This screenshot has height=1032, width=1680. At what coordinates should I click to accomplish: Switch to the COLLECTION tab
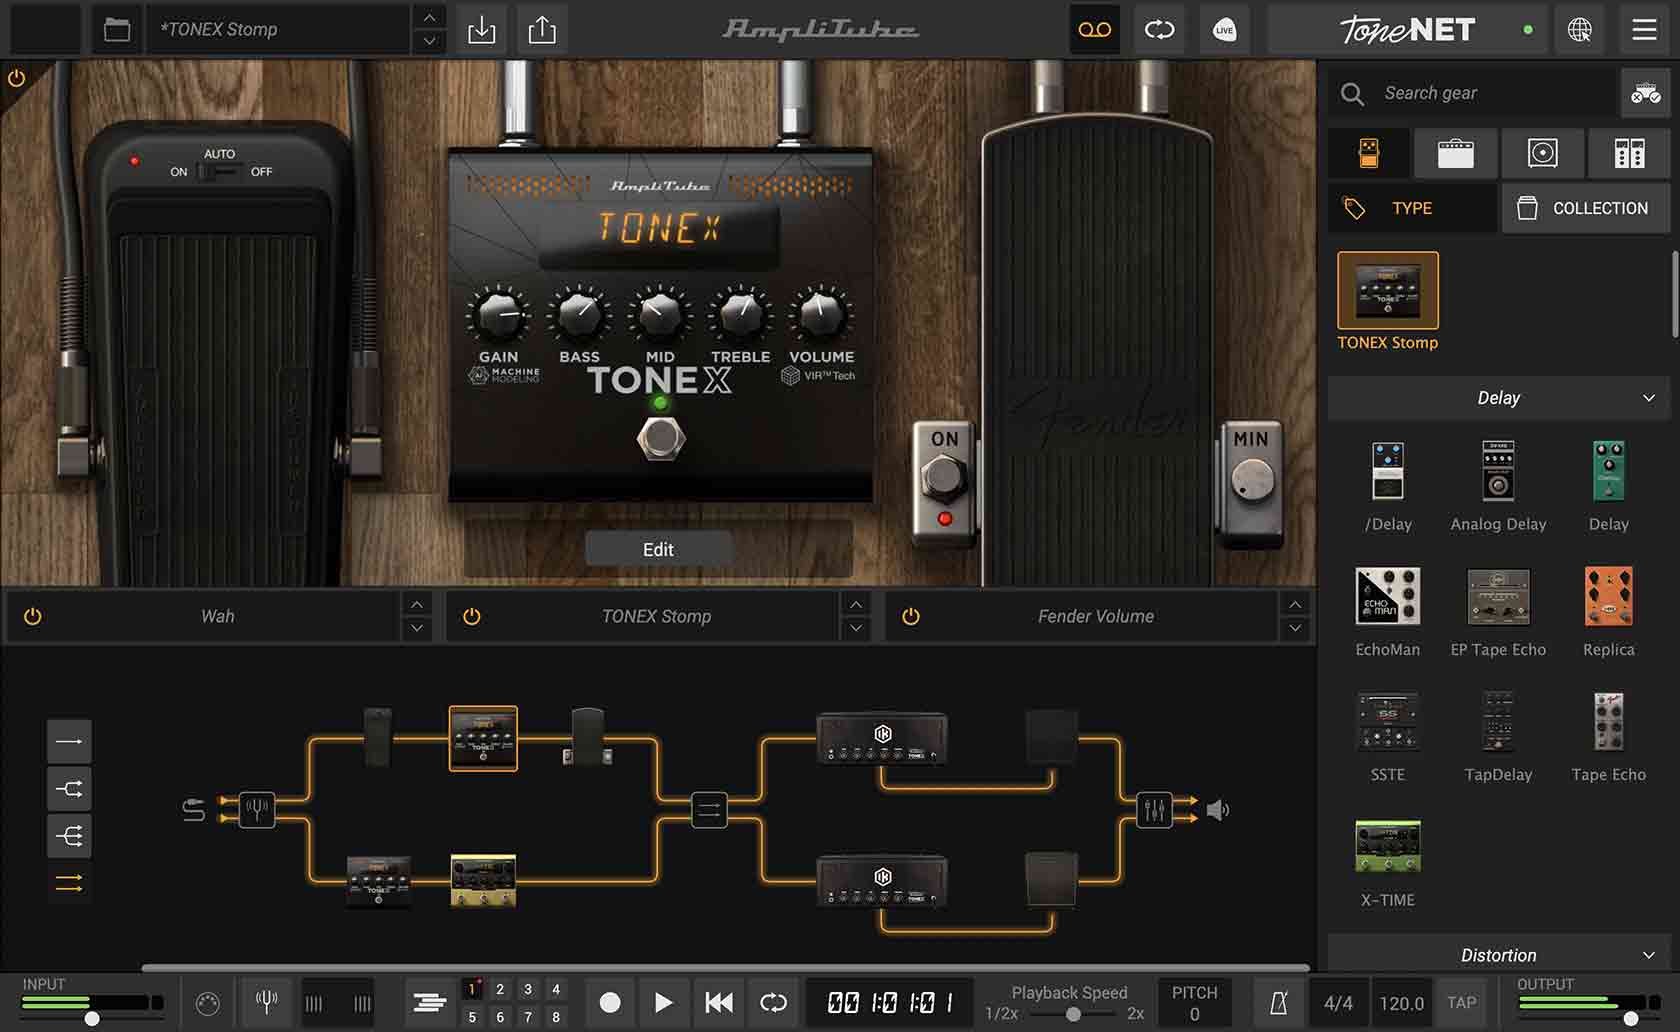tap(1584, 208)
